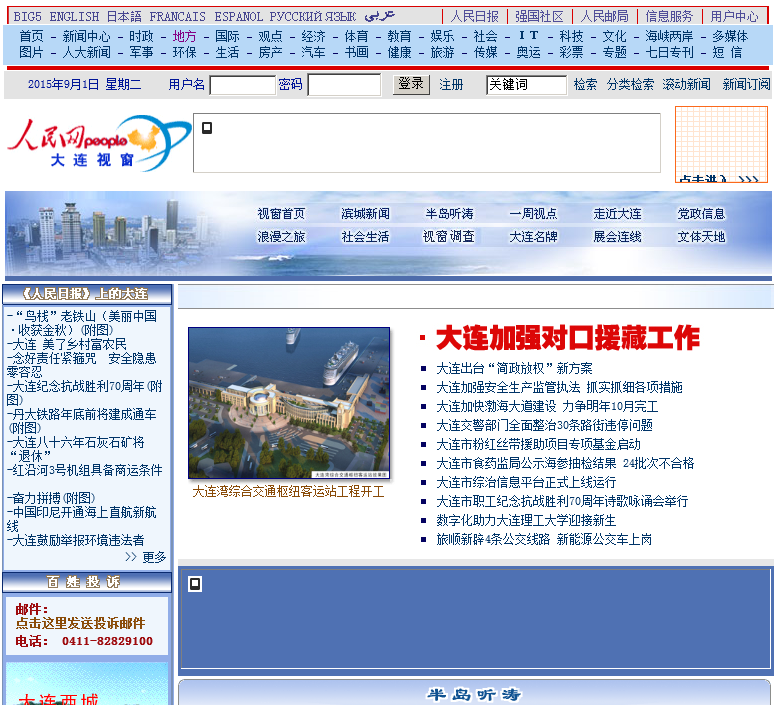Open 滚动新闻 rolling news

686,84
